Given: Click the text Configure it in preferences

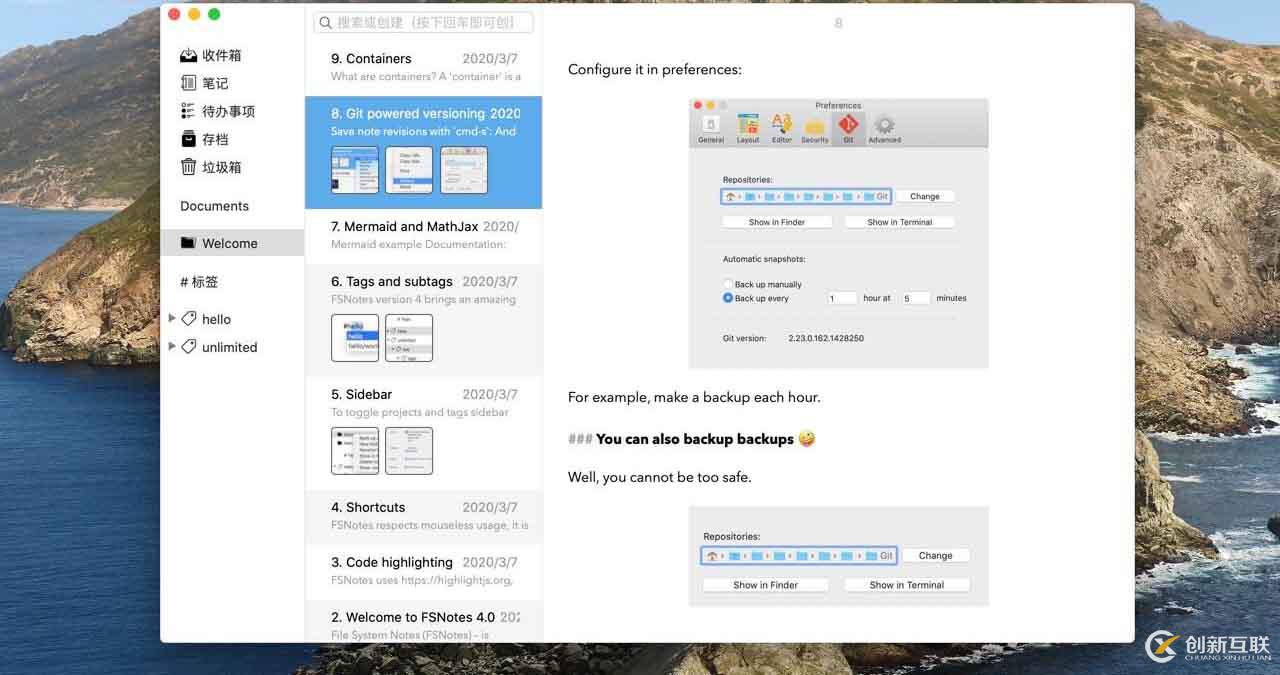Looking at the screenshot, I should pos(655,70).
